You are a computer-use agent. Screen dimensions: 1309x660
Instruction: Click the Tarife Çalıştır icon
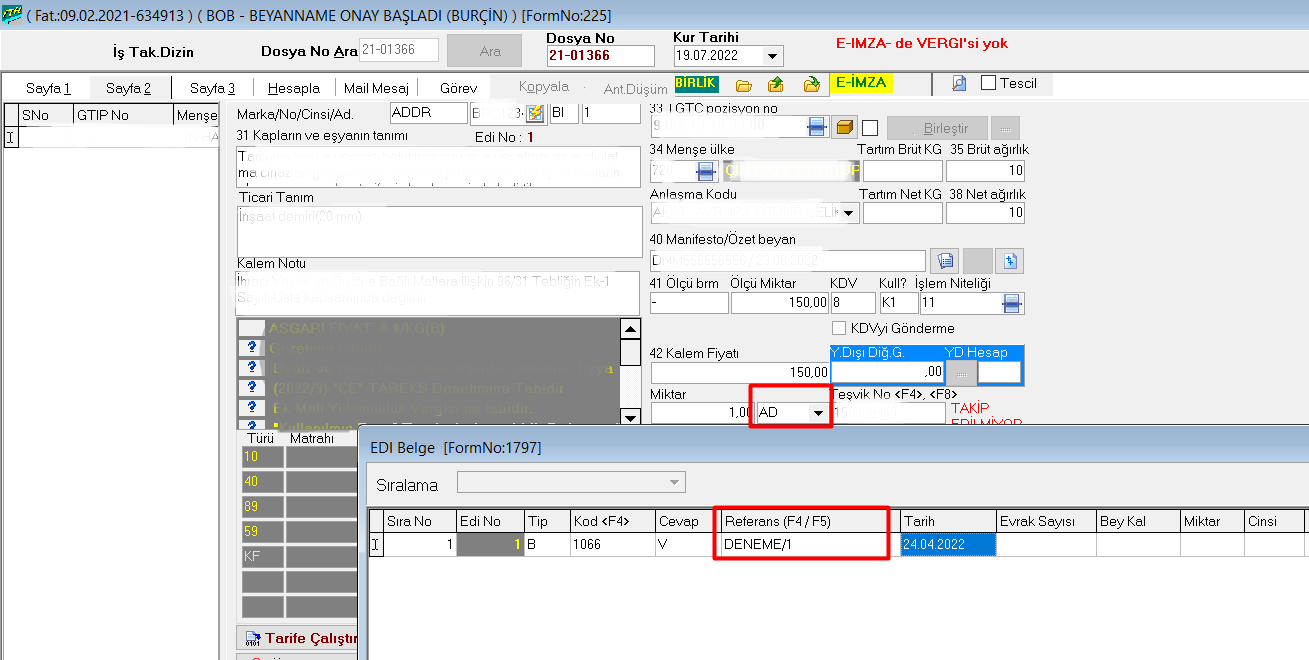click(251, 638)
